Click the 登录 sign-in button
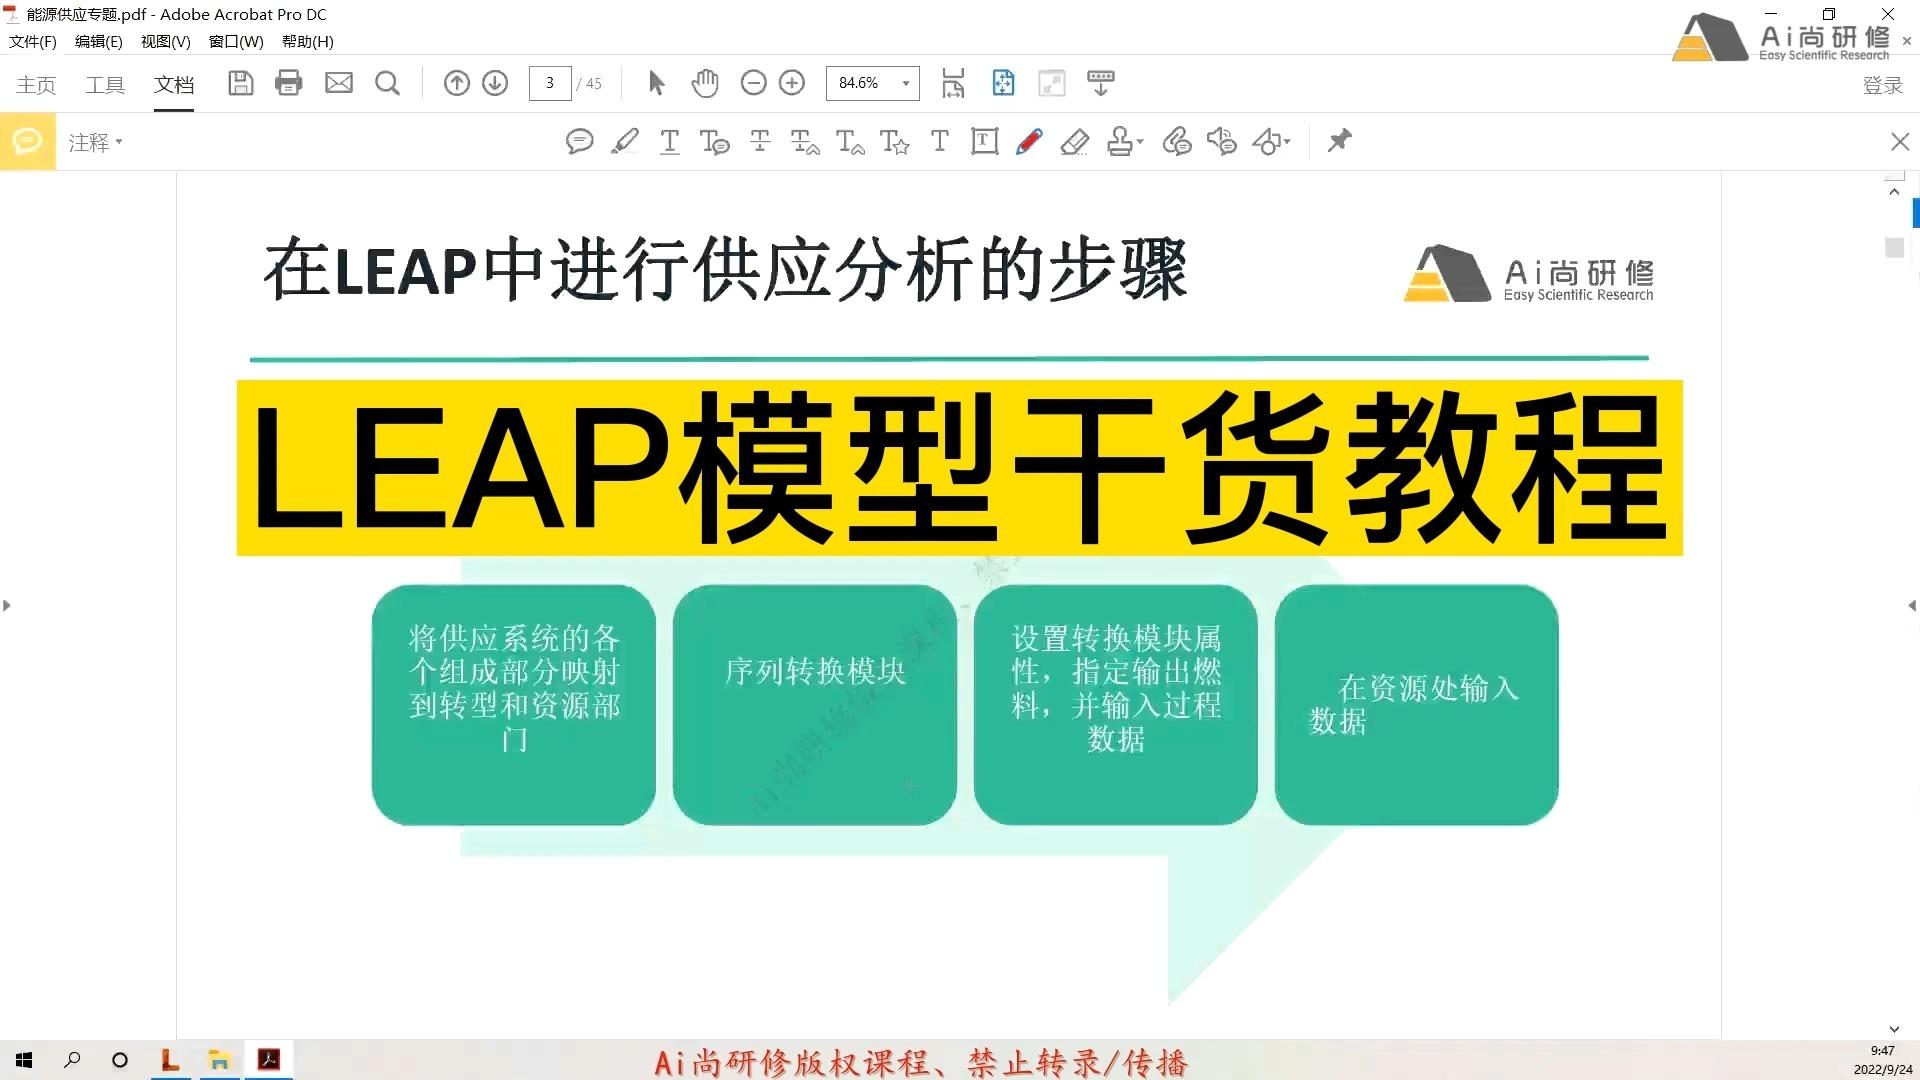 tap(1883, 85)
